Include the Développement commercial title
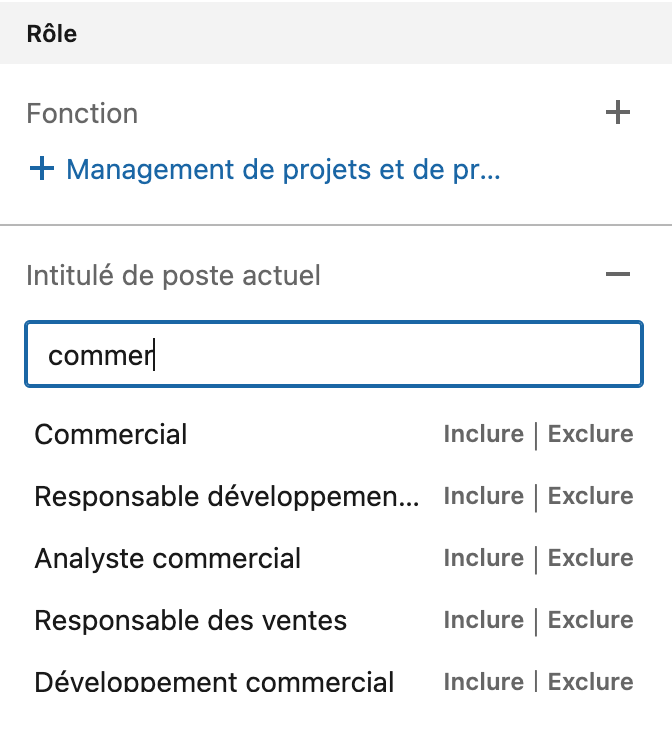This screenshot has height=732, width=672. point(483,682)
